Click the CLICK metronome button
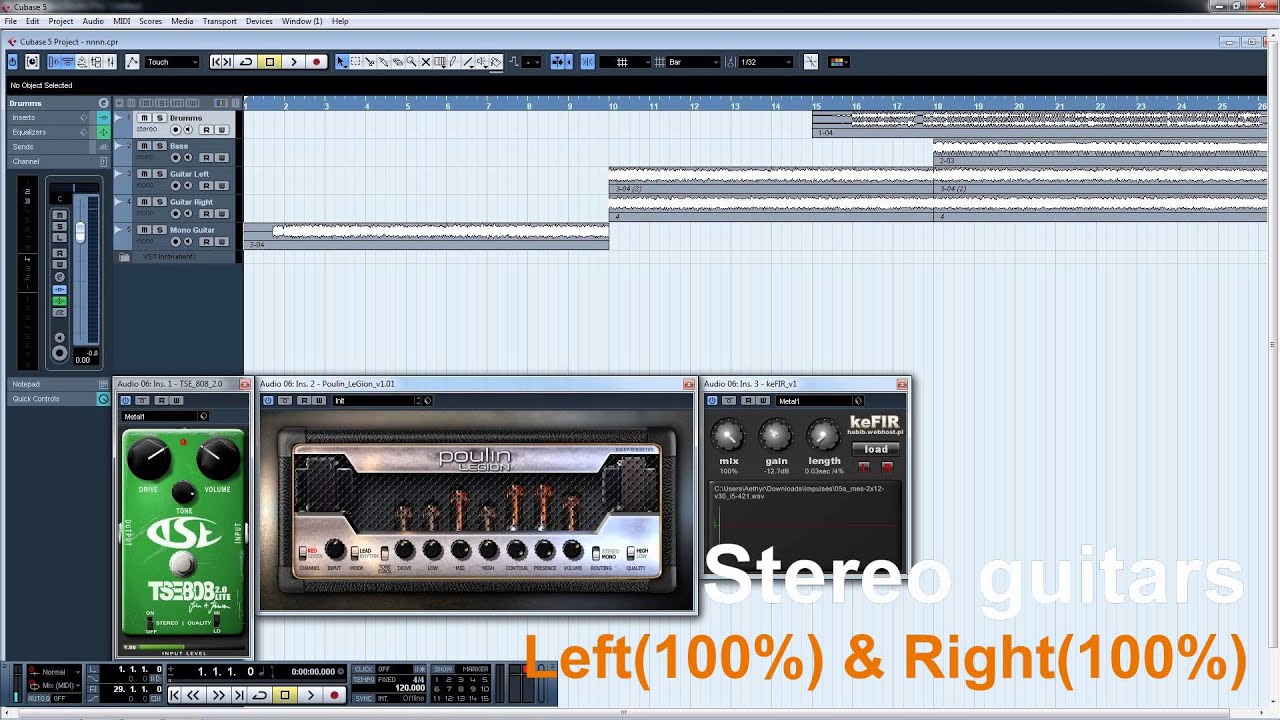1280x720 pixels. pos(363,669)
